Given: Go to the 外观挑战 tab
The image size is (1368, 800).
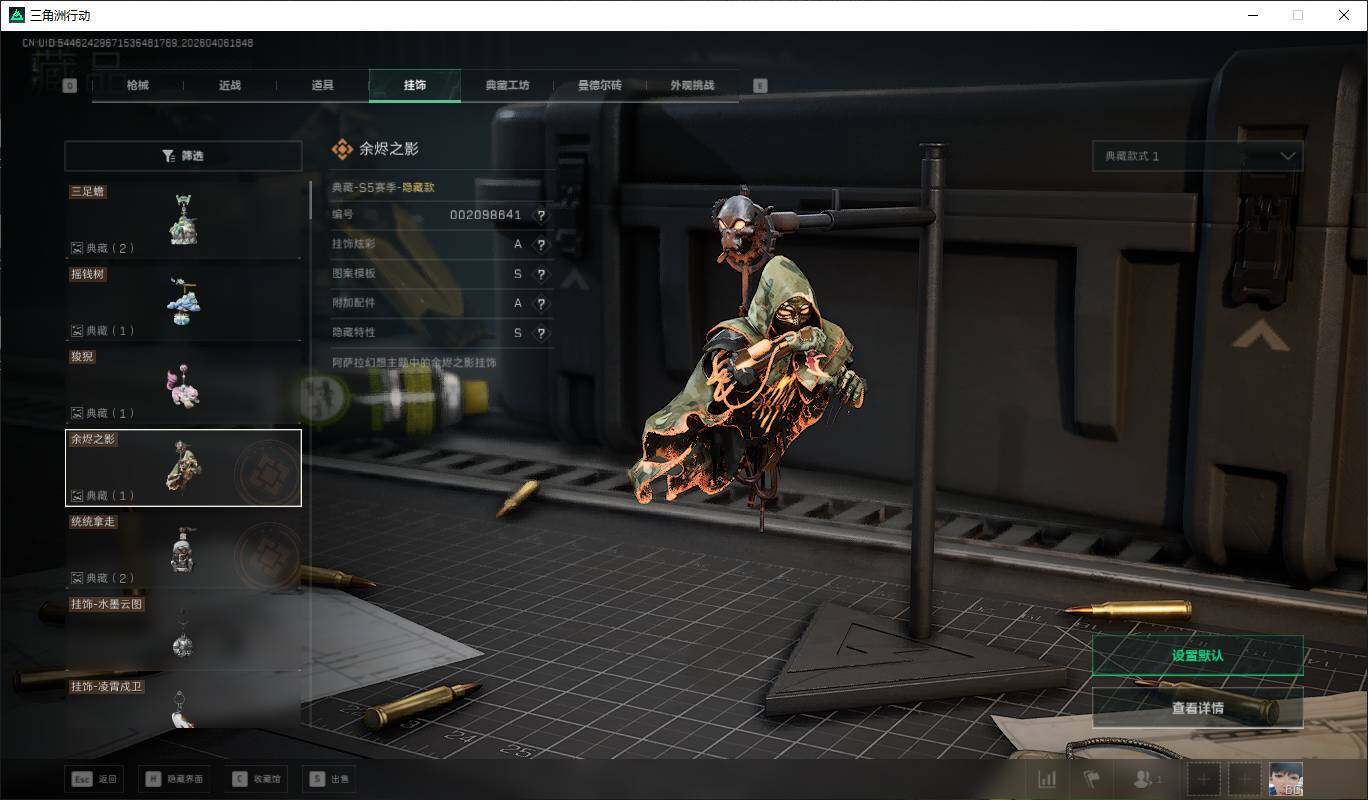Looking at the screenshot, I should point(692,86).
